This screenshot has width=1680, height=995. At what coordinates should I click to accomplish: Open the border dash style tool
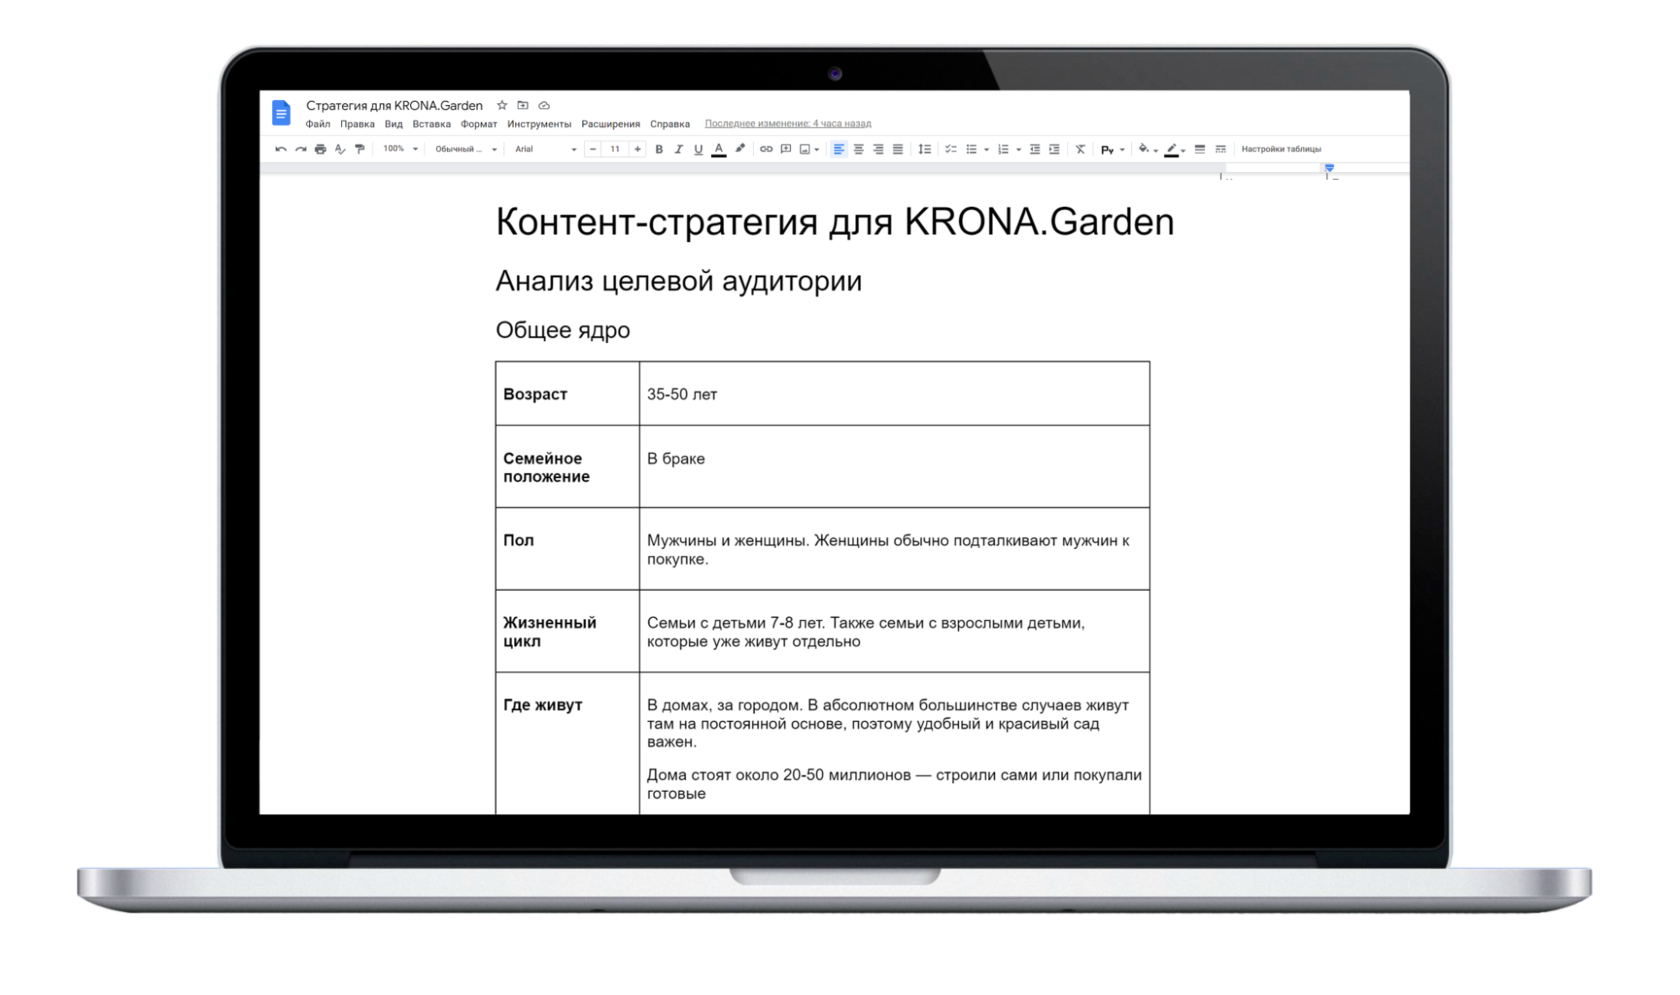[x=1220, y=149]
